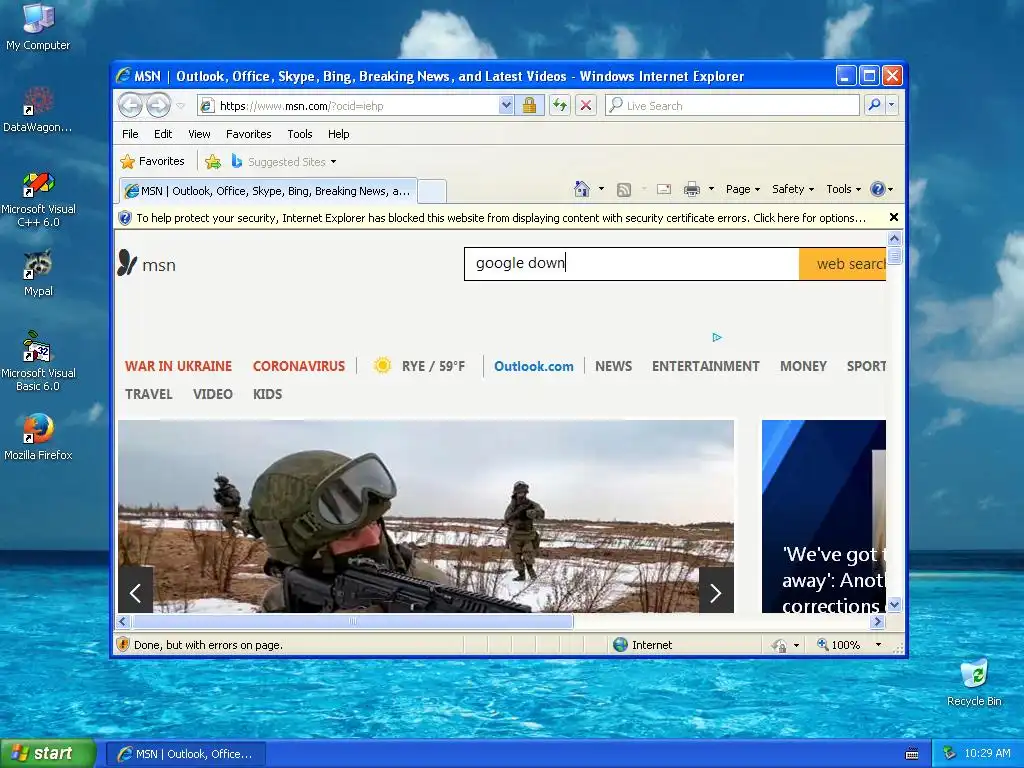Click the Add to Favorites Bar icon

(213, 161)
